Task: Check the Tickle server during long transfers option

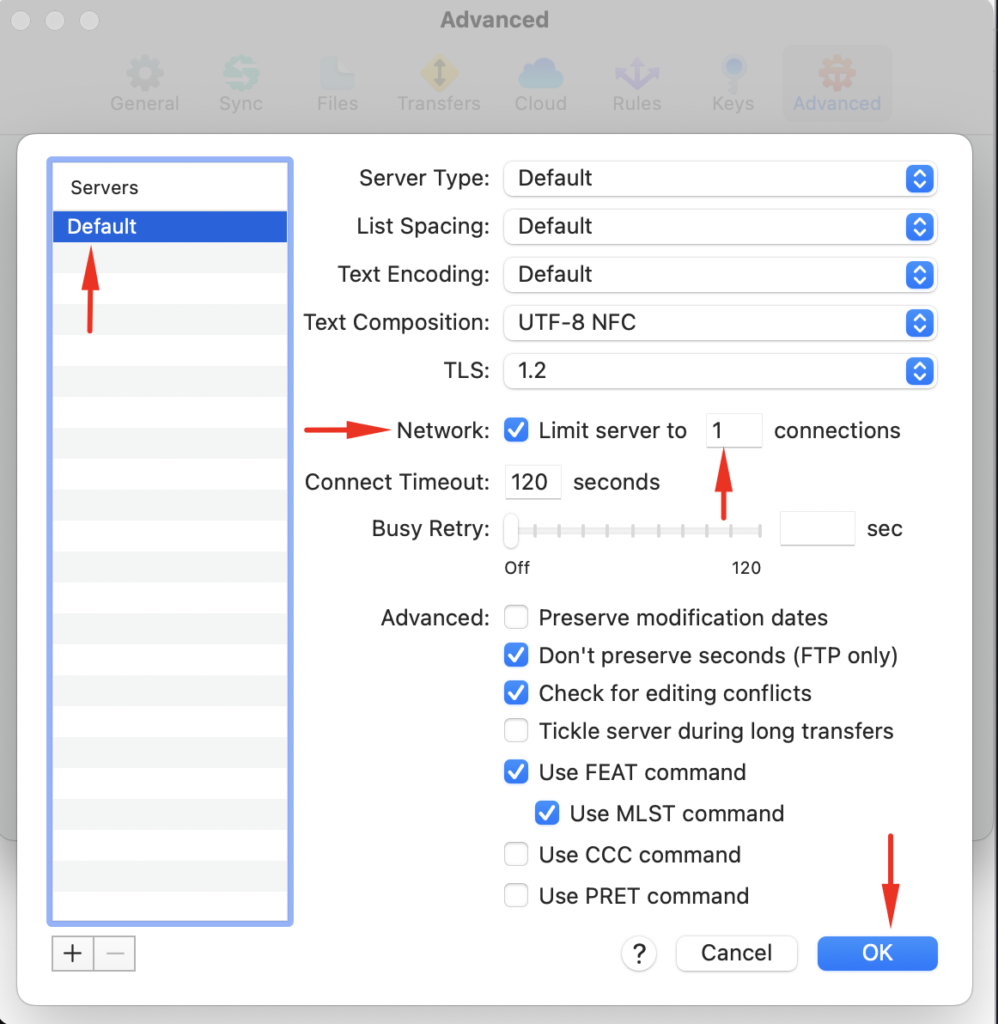Action: coord(516,731)
